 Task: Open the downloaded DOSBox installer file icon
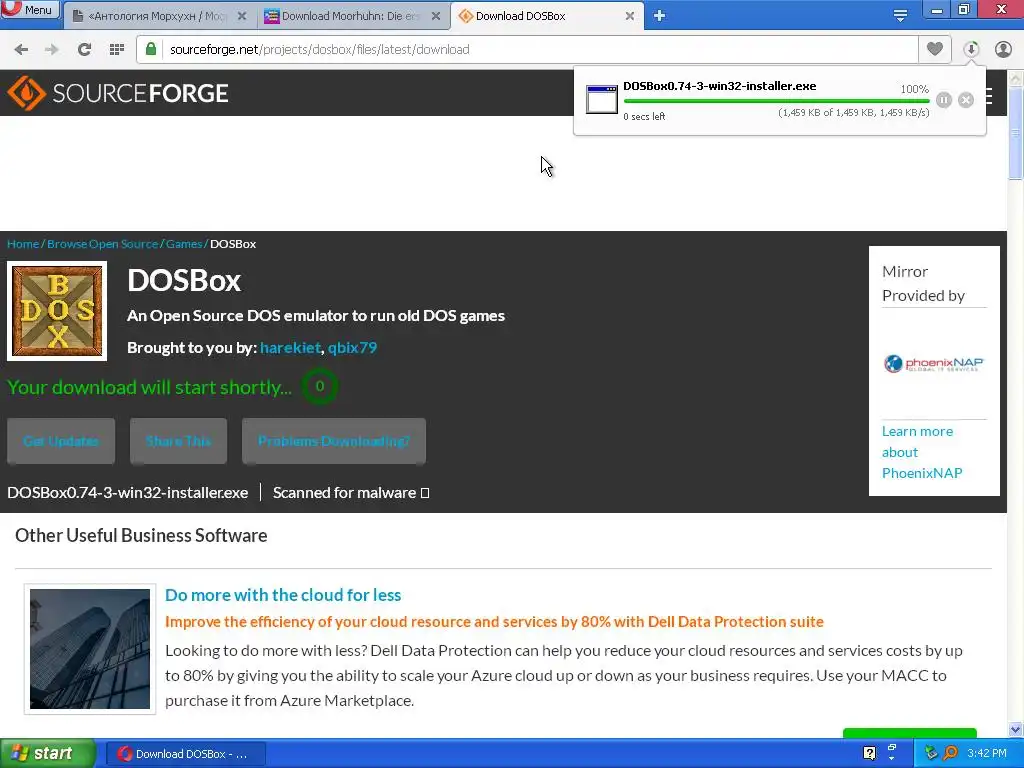(x=601, y=99)
